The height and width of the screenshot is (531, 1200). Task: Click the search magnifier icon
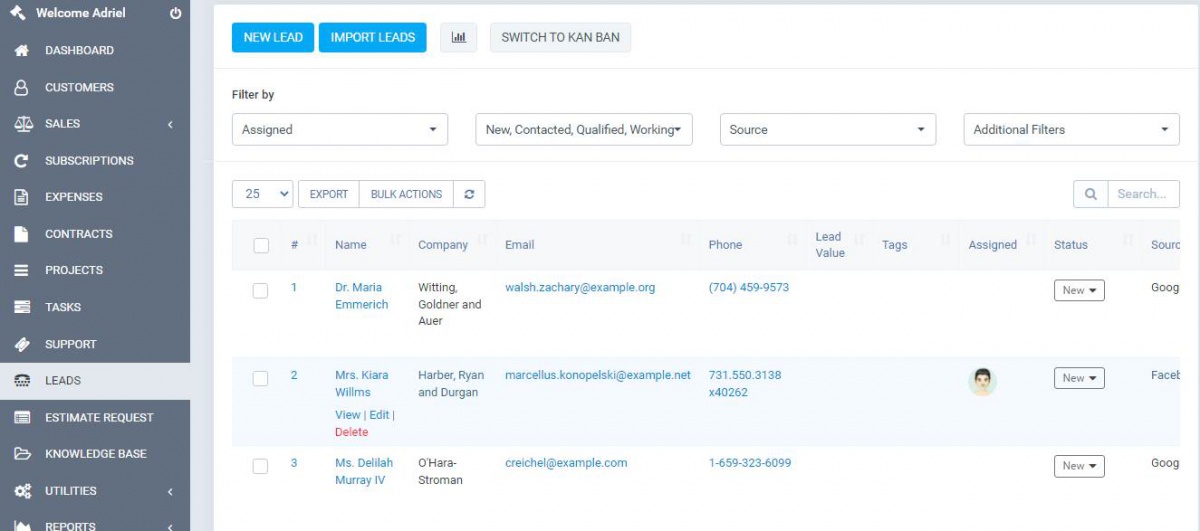coord(1090,194)
